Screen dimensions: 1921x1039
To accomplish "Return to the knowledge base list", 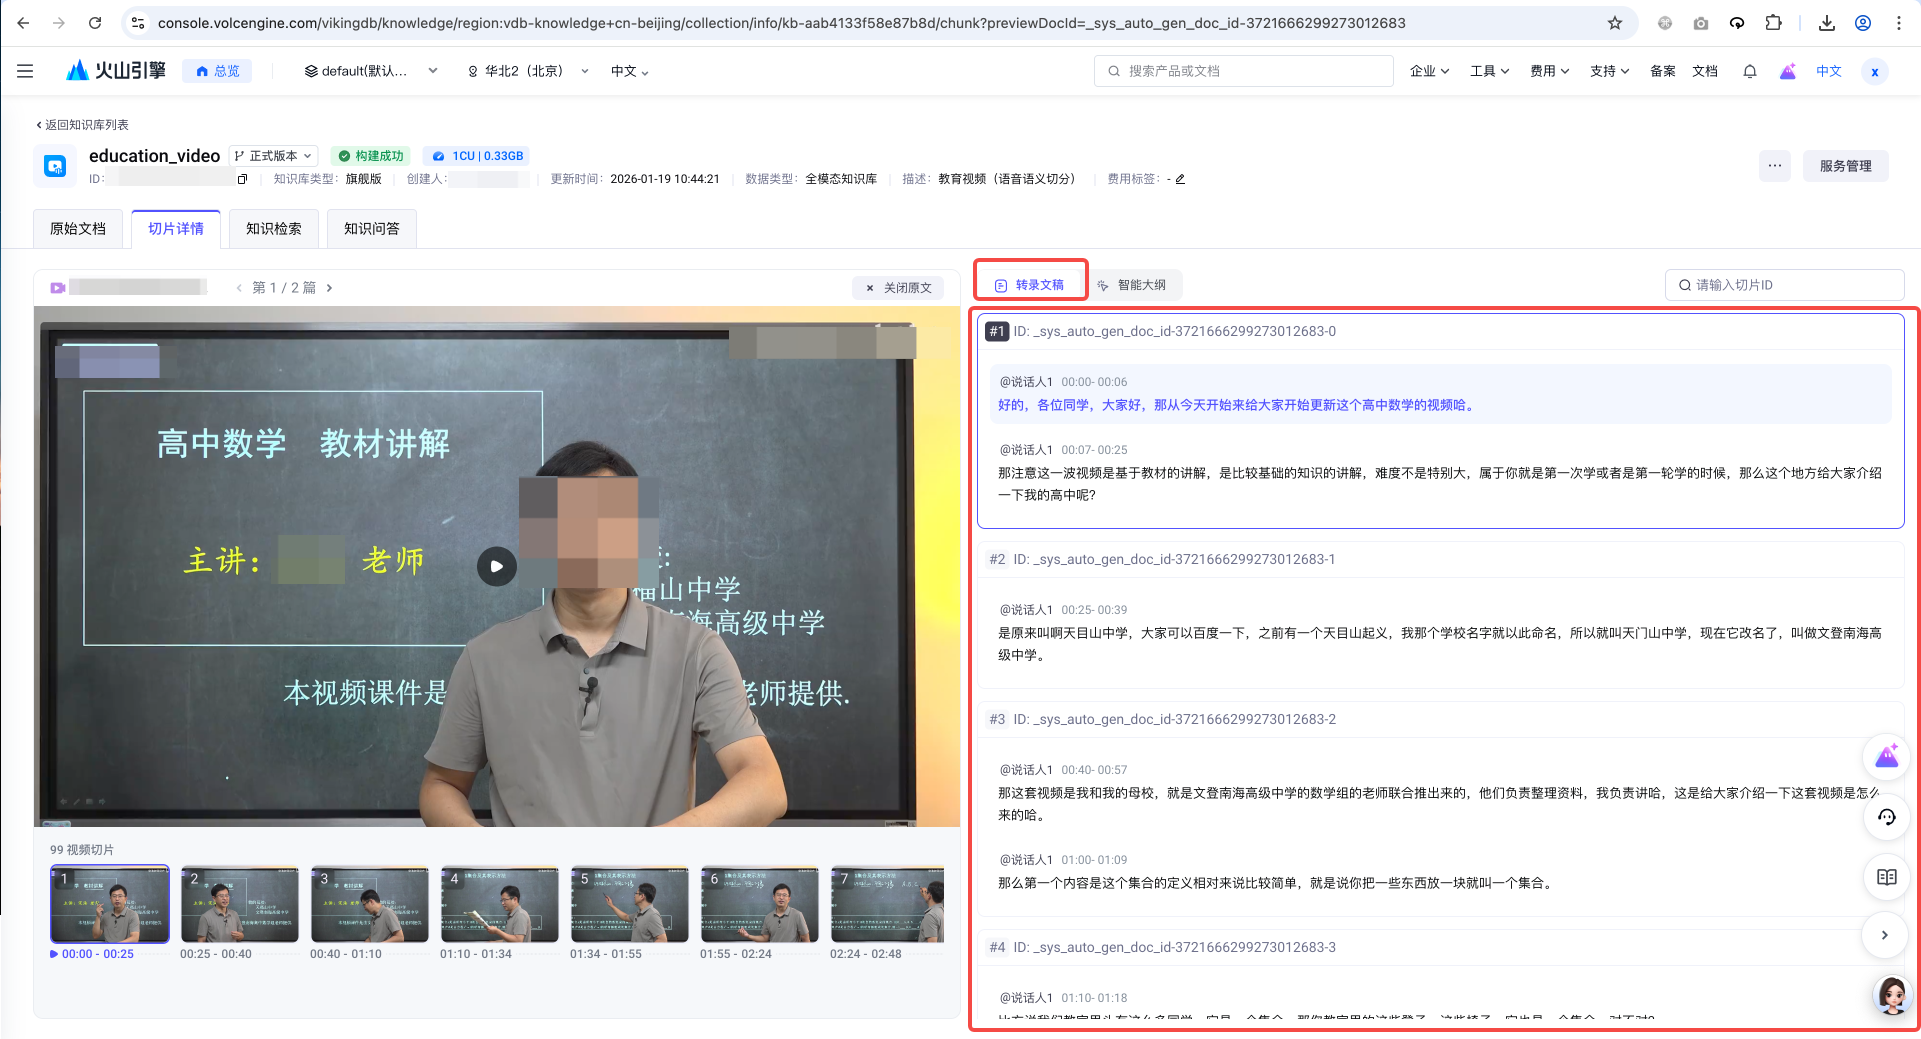I will [83, 125].
